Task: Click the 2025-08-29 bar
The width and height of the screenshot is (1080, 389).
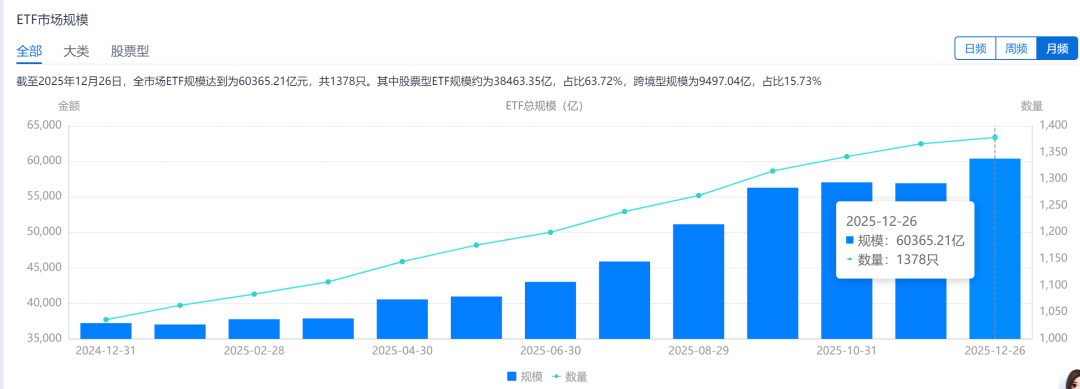Action: pos(698,282)
